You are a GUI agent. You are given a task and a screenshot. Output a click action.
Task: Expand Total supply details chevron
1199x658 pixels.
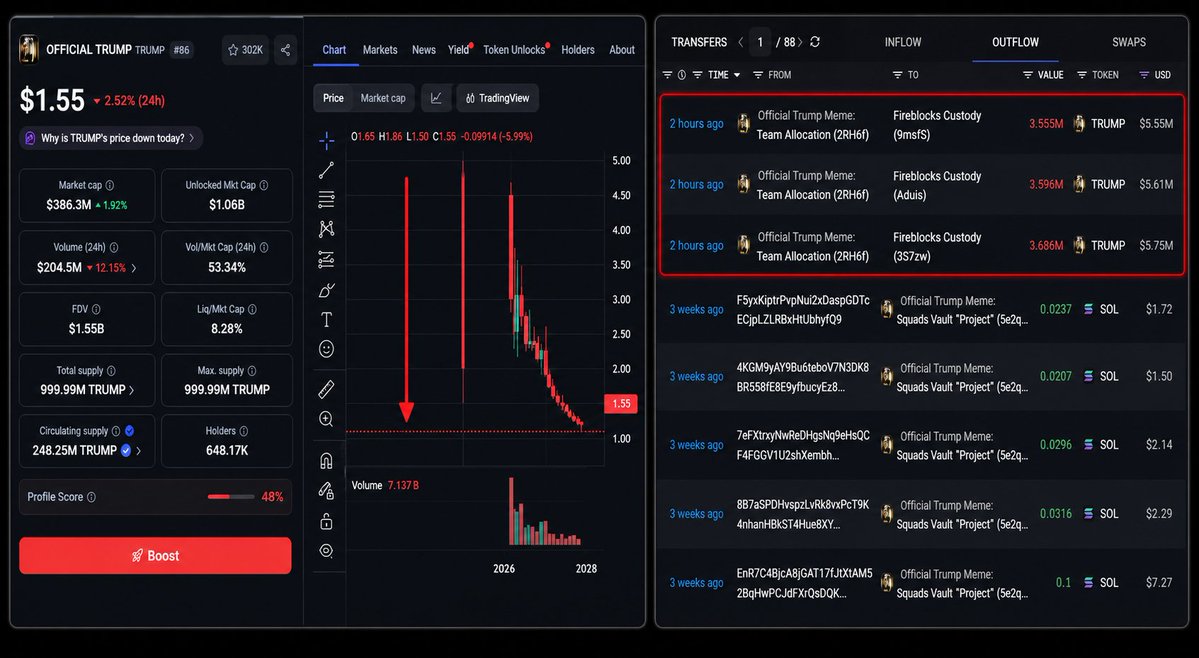coord(132,390)
